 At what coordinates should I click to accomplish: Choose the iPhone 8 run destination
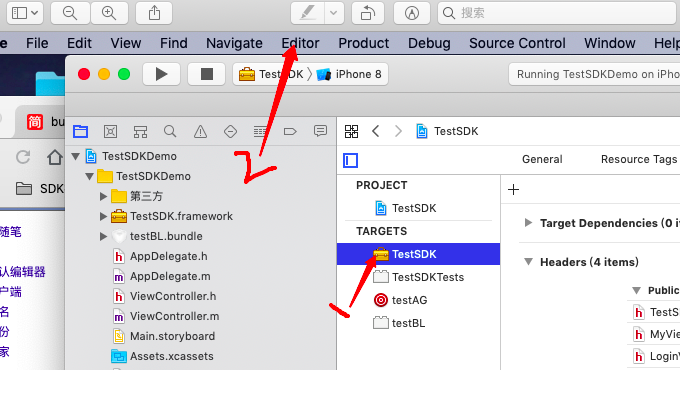click(x=350, y=74)
